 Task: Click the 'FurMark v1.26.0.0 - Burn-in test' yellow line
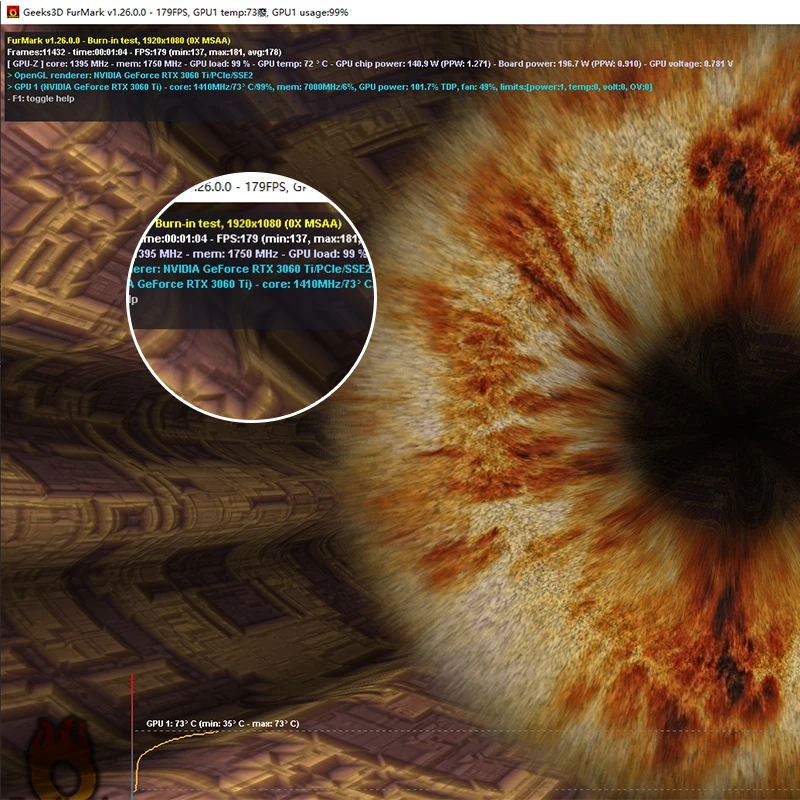click(x=119, y=40)
